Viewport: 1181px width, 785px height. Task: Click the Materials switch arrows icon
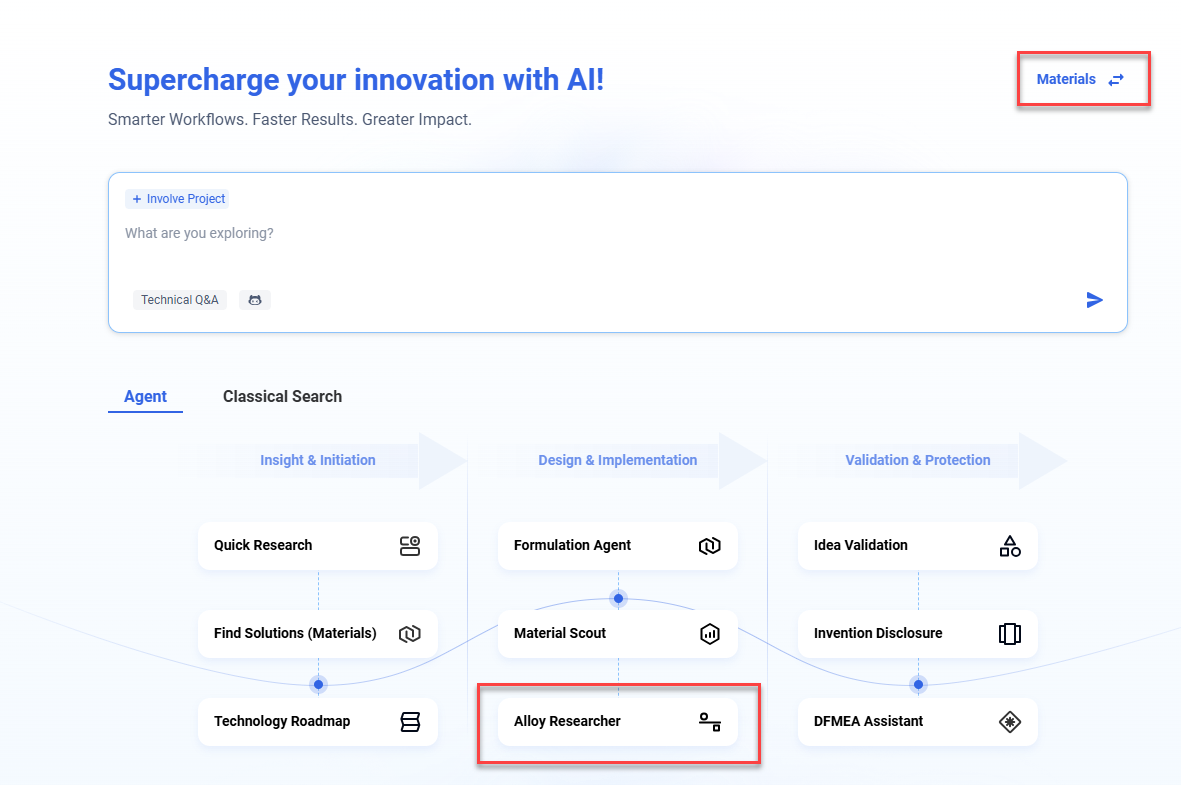pos(1116,80)
